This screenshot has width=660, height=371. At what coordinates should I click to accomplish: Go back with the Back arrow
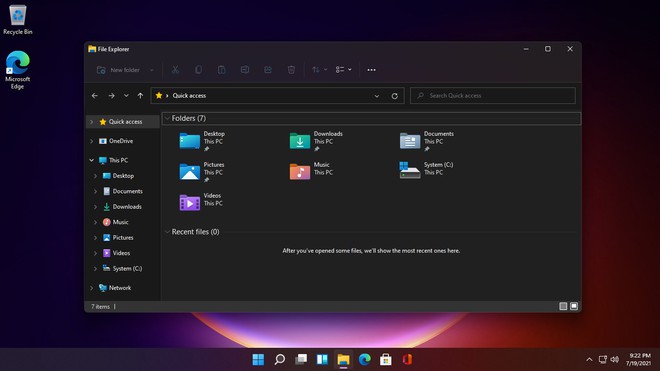point(95,96)
